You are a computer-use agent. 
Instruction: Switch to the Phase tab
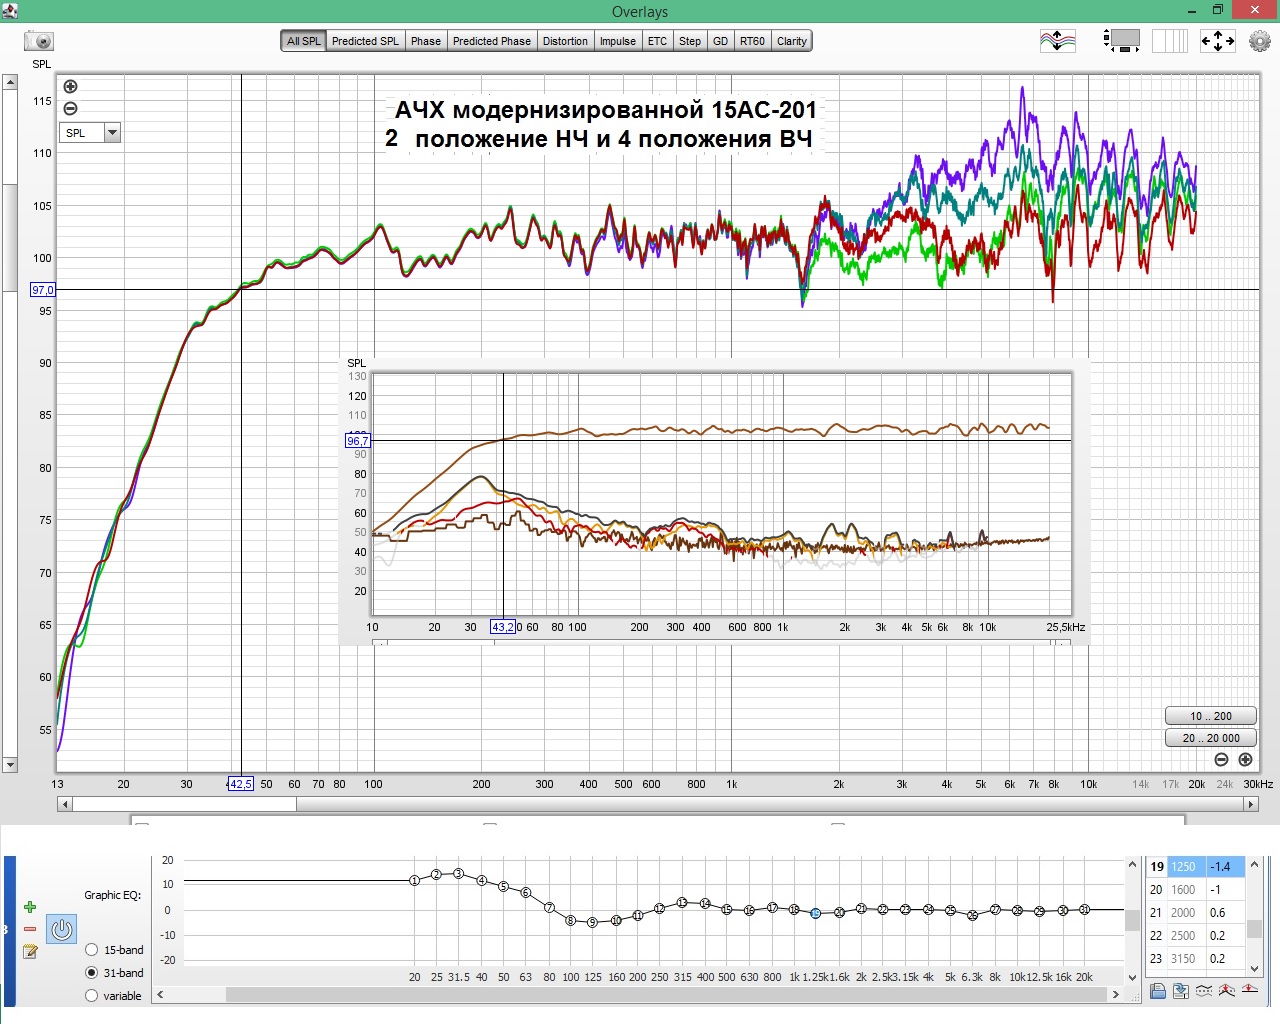426,41
